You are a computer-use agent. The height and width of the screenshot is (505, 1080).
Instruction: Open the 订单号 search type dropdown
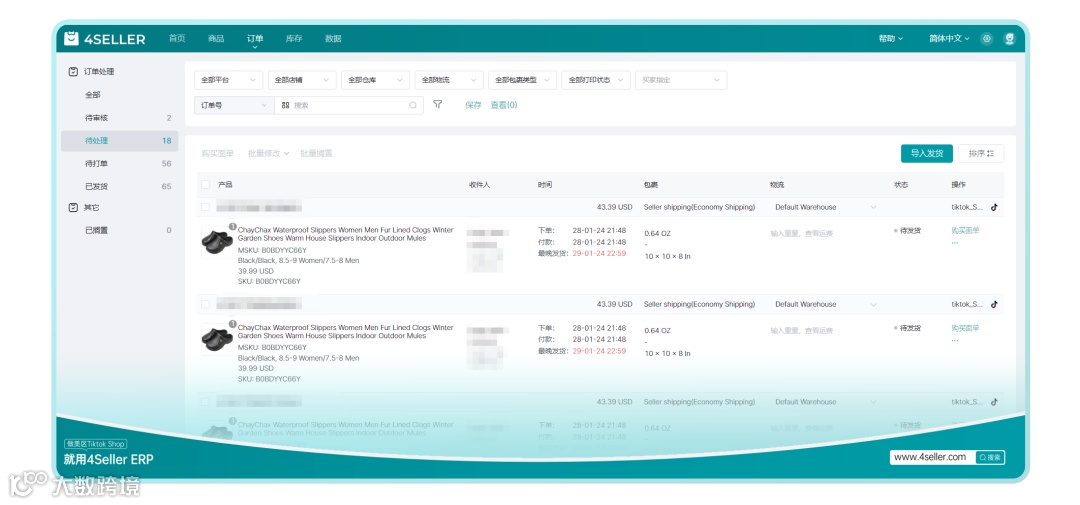click(x=234, y=105)
